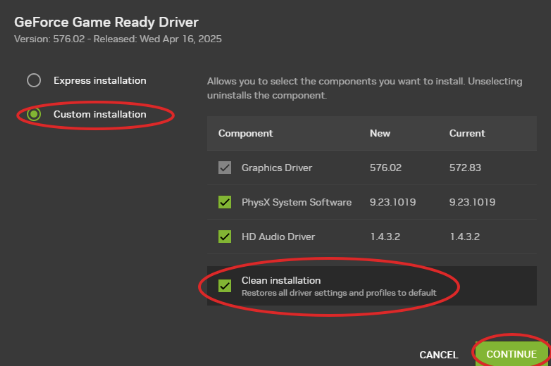The image size is (551, 366).
Task: Toggle the Clean installation checkbox
Action: point(225,286)
